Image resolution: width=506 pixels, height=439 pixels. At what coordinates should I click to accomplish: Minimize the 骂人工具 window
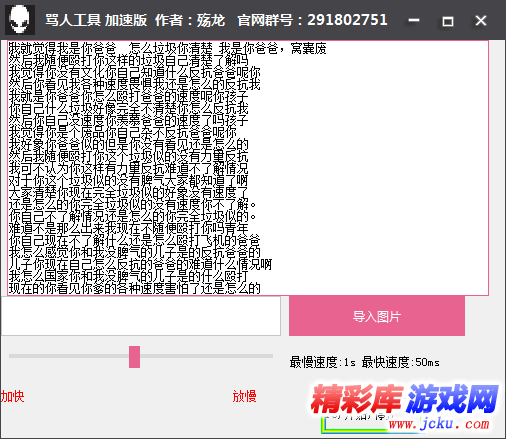point(414,21)
